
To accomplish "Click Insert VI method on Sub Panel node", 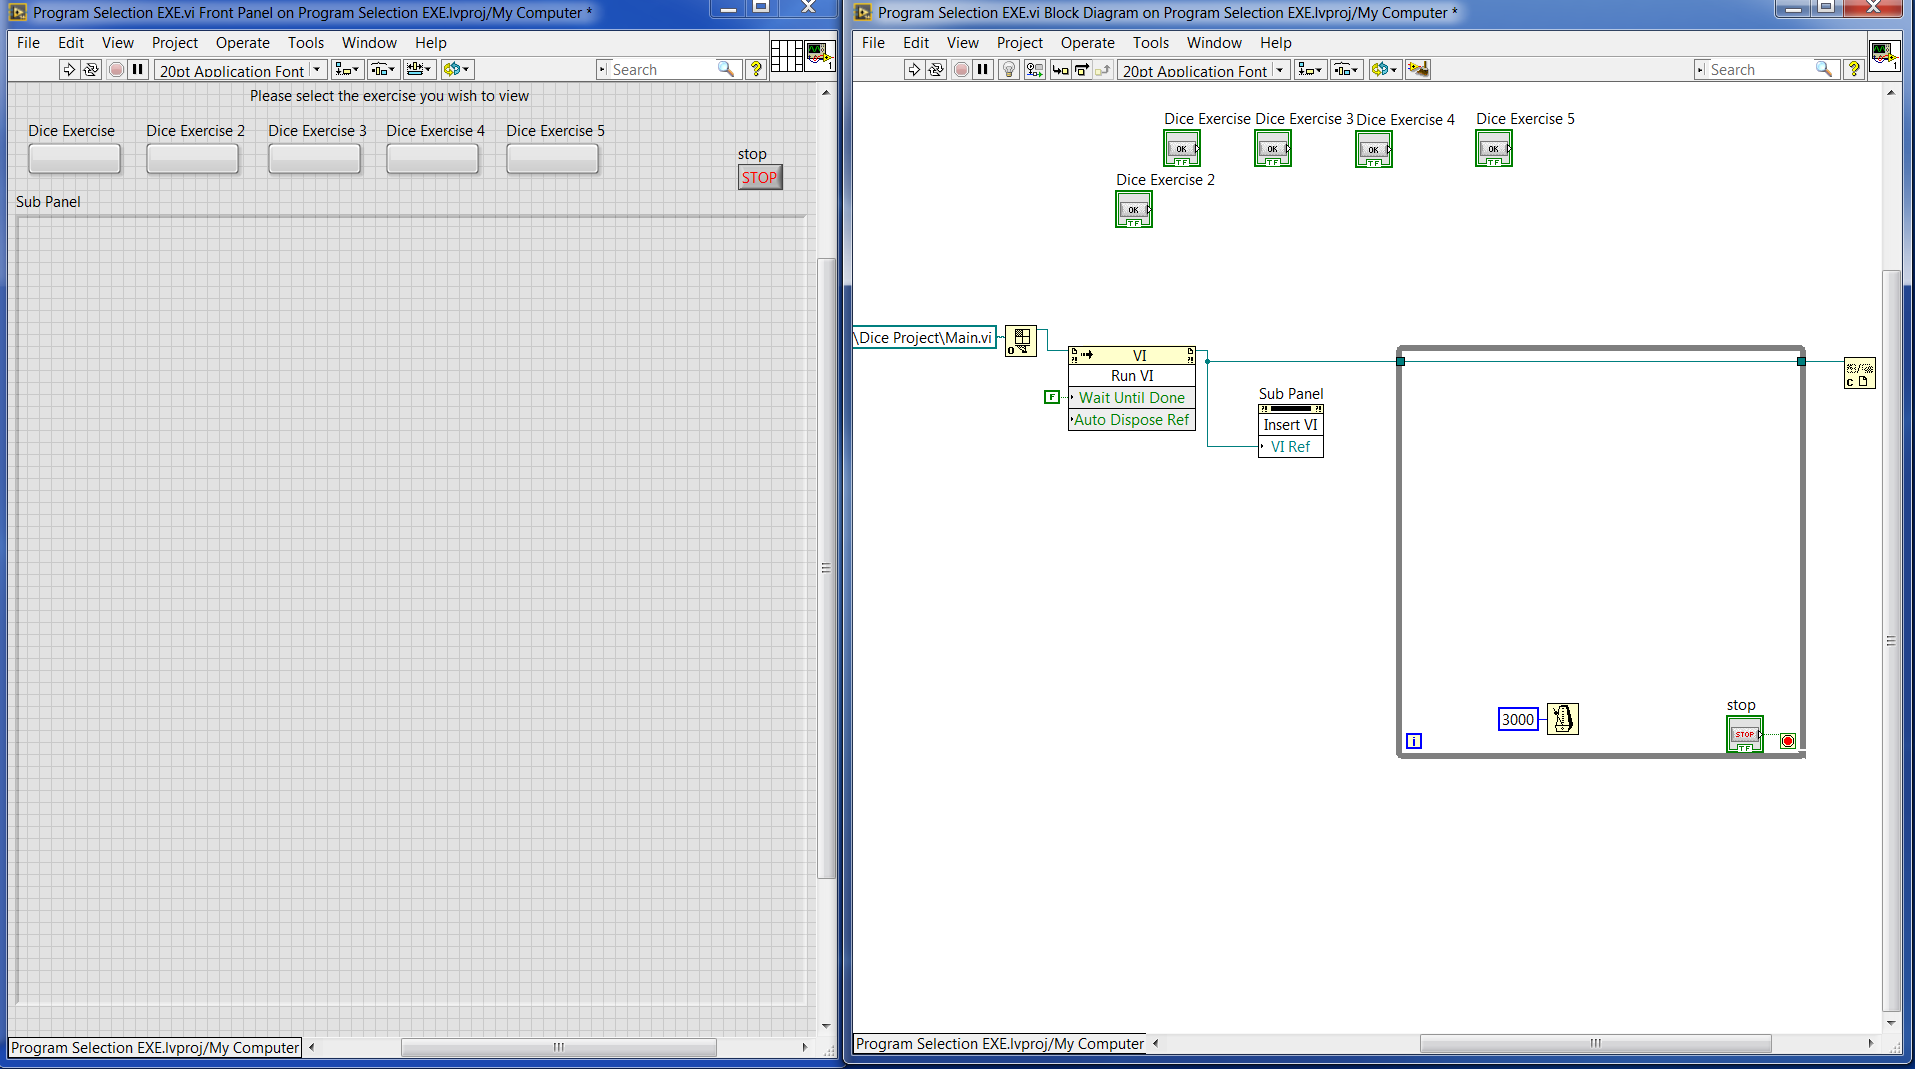I will pyautogui.click(x=1291, y=425).
